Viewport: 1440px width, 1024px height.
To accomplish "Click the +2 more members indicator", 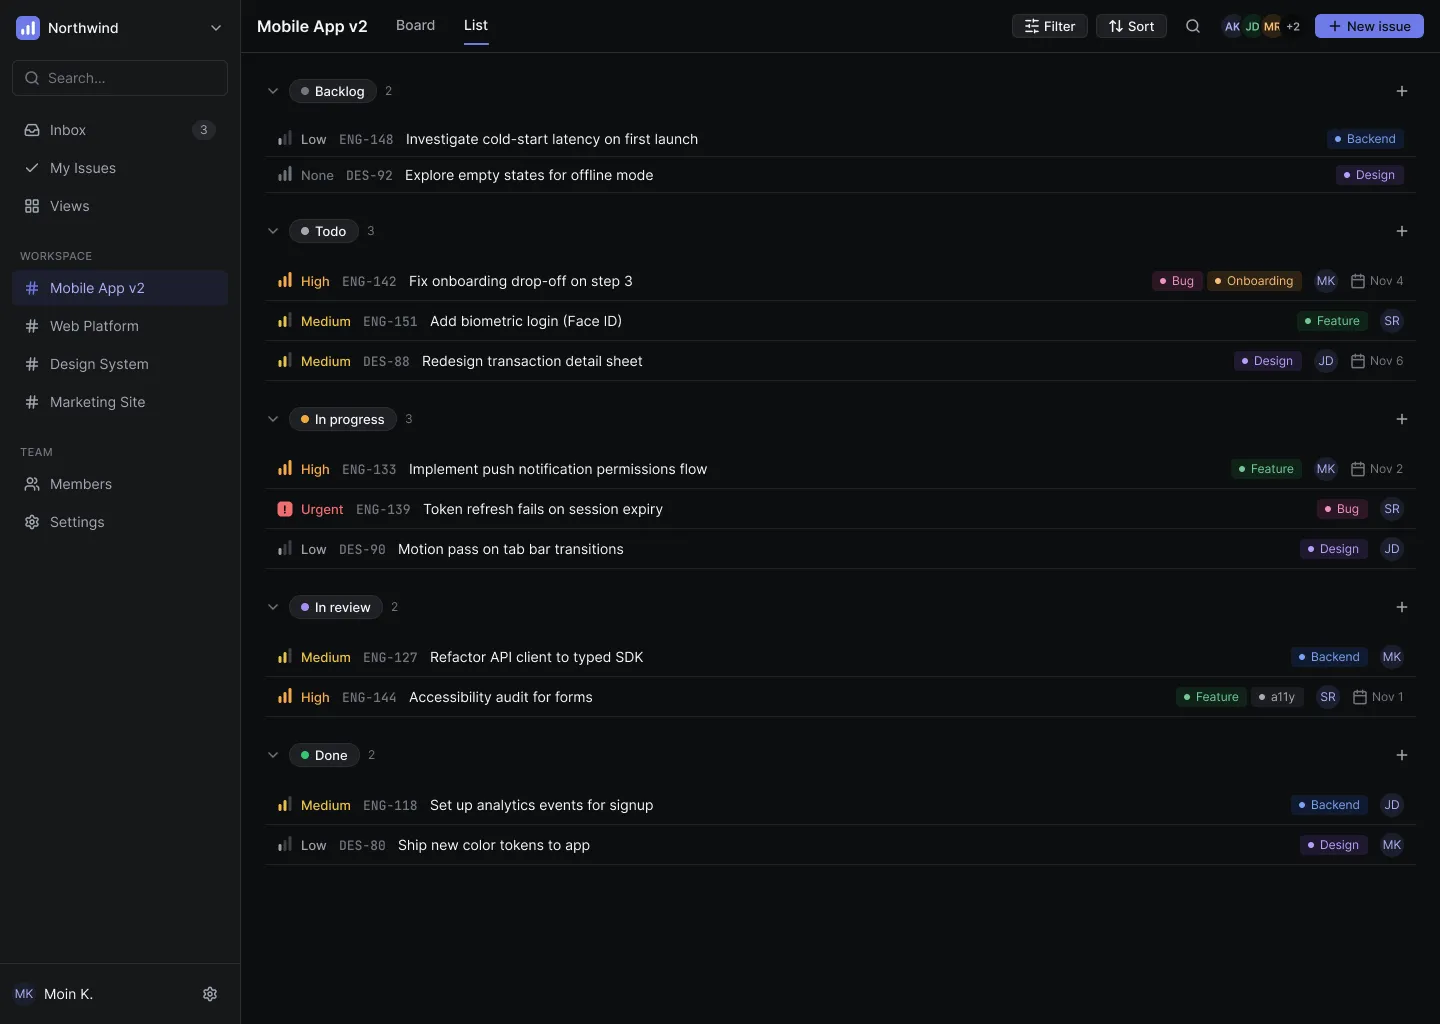I will (x=1293, y=27).
